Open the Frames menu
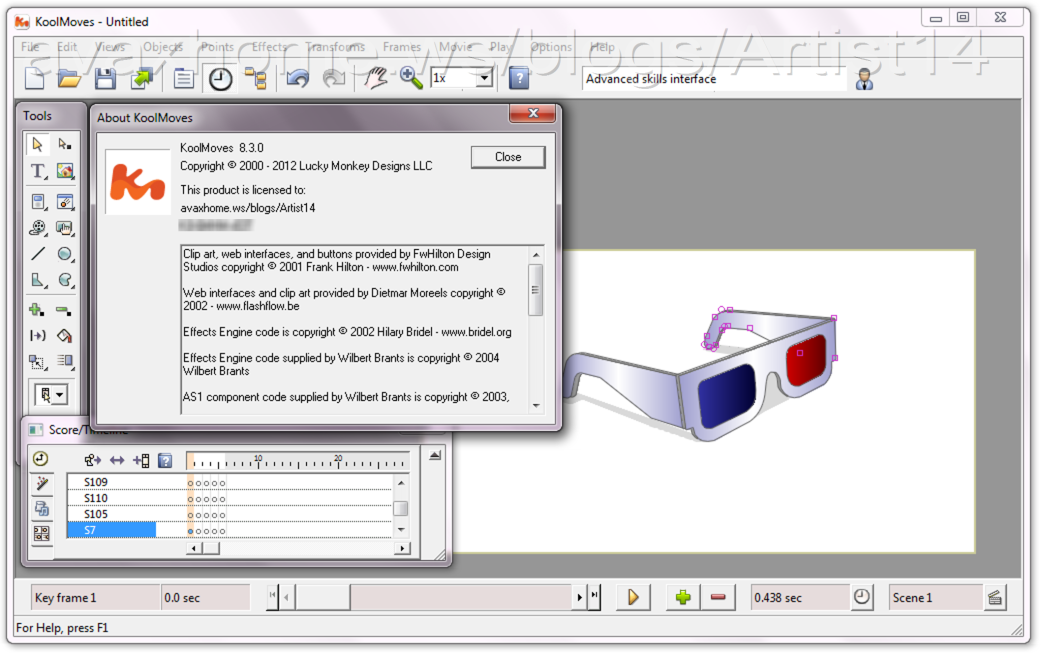Image resolution: width=1041 pixels, height=653 pixels. tap(402, 46)
